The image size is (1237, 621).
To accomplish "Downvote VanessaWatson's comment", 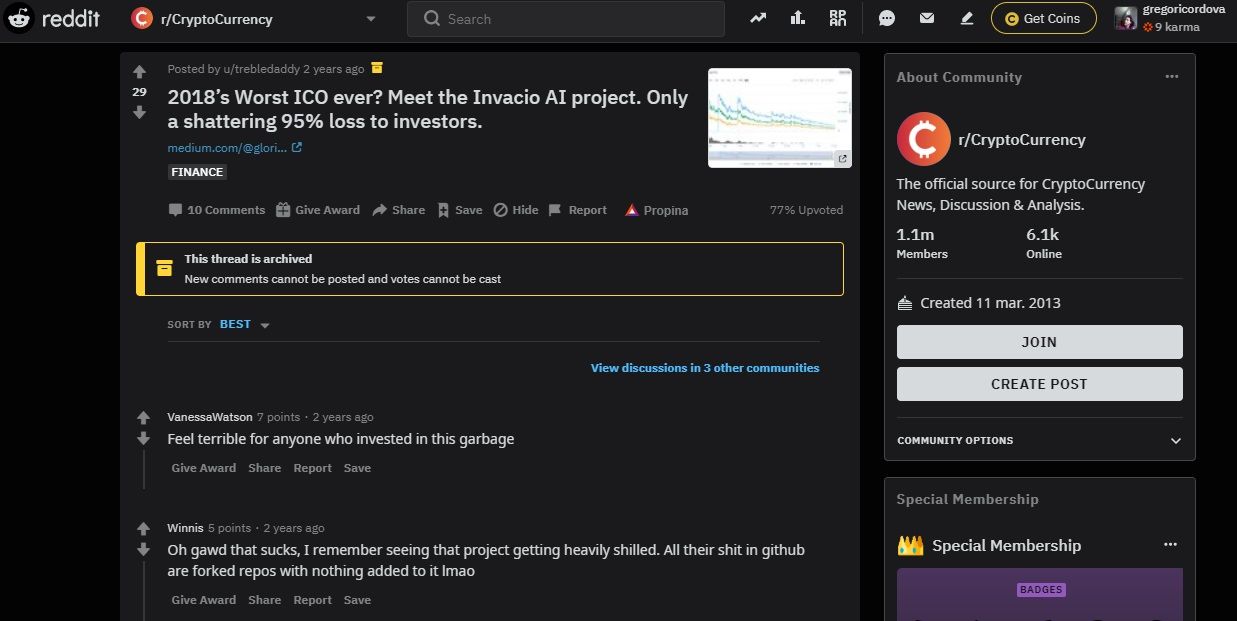I will (x=143, y=438).
